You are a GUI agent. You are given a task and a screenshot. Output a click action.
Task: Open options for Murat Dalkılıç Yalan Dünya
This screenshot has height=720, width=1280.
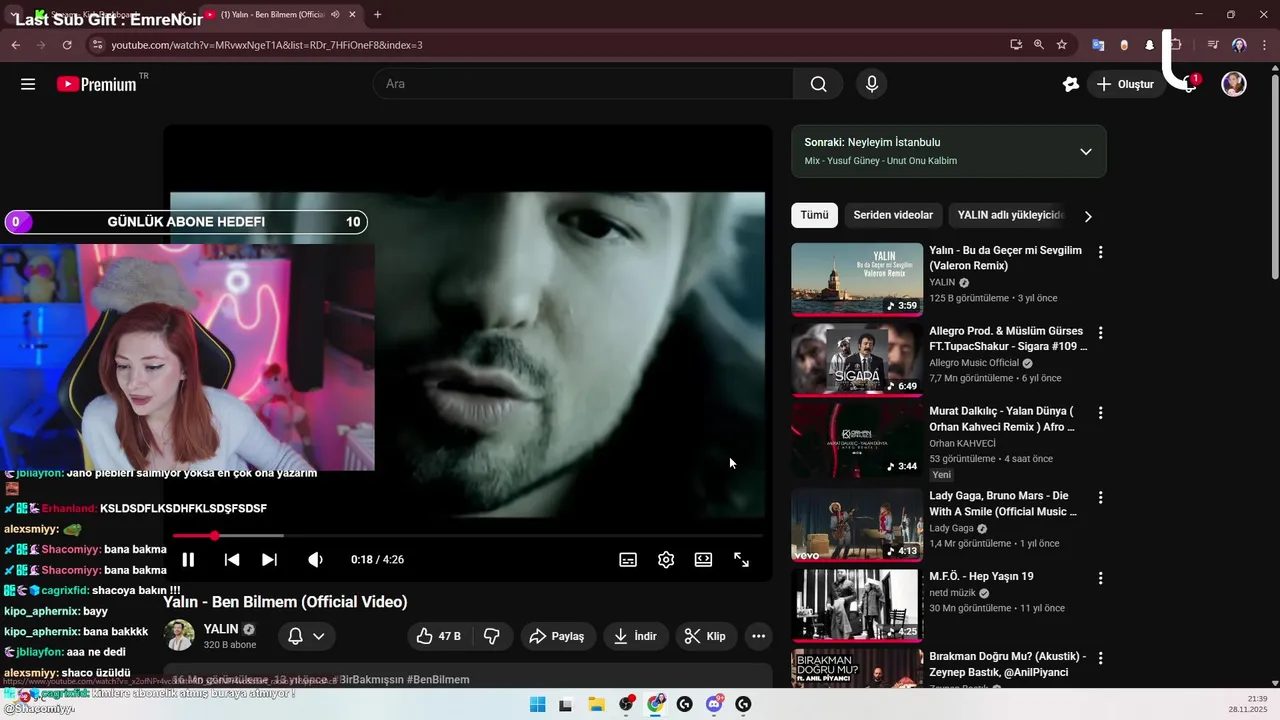1100,413
